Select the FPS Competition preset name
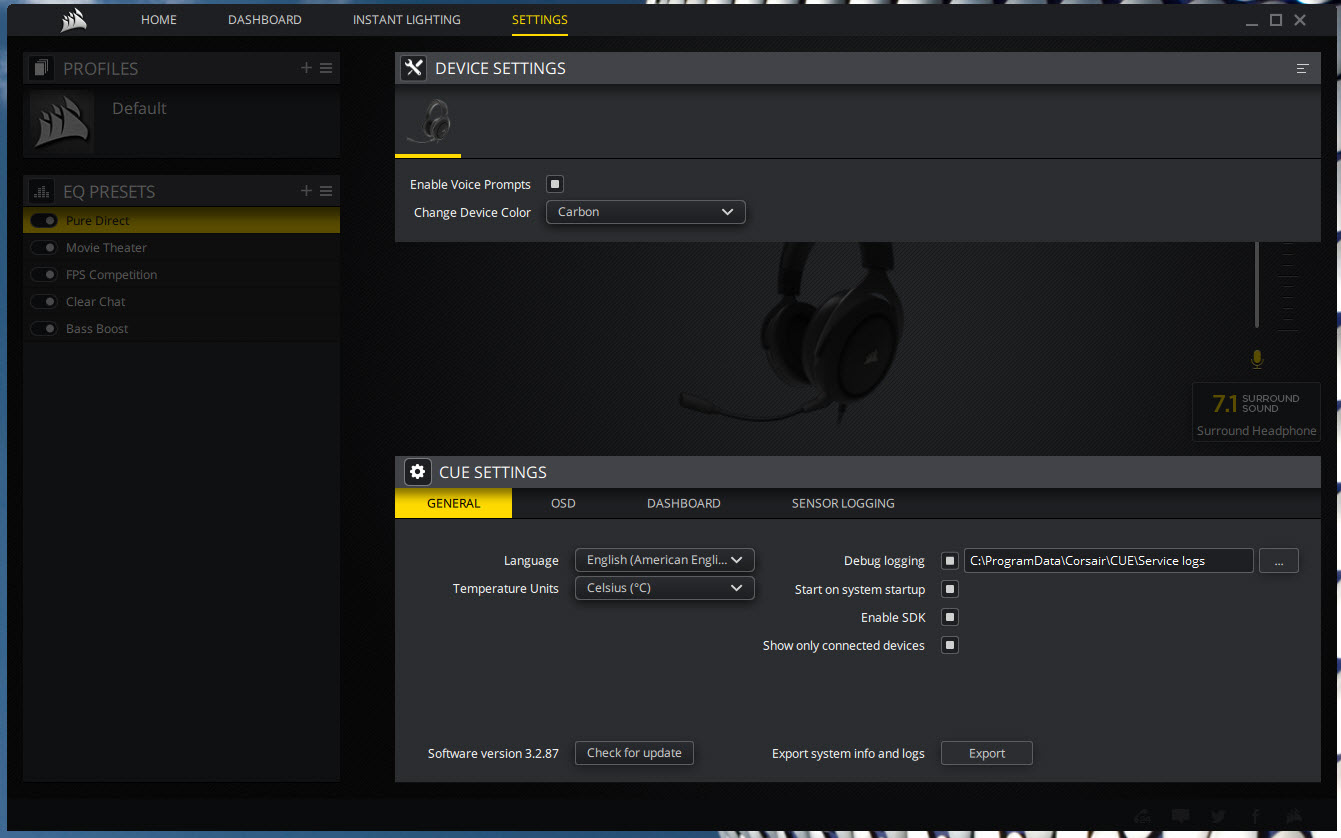Viewport: 1341px width, 838px height. (111, 275)
